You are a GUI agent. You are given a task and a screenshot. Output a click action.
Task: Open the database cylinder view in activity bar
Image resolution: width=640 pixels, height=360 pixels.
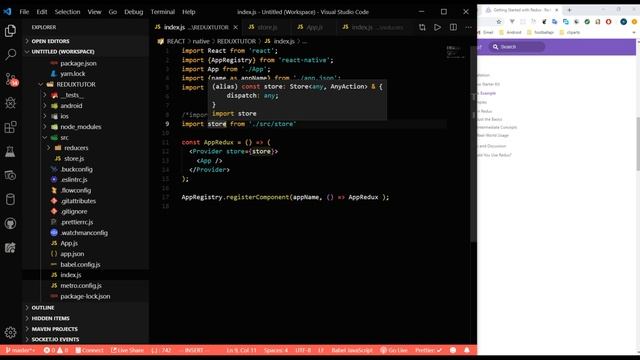click(x=10, y=200)
